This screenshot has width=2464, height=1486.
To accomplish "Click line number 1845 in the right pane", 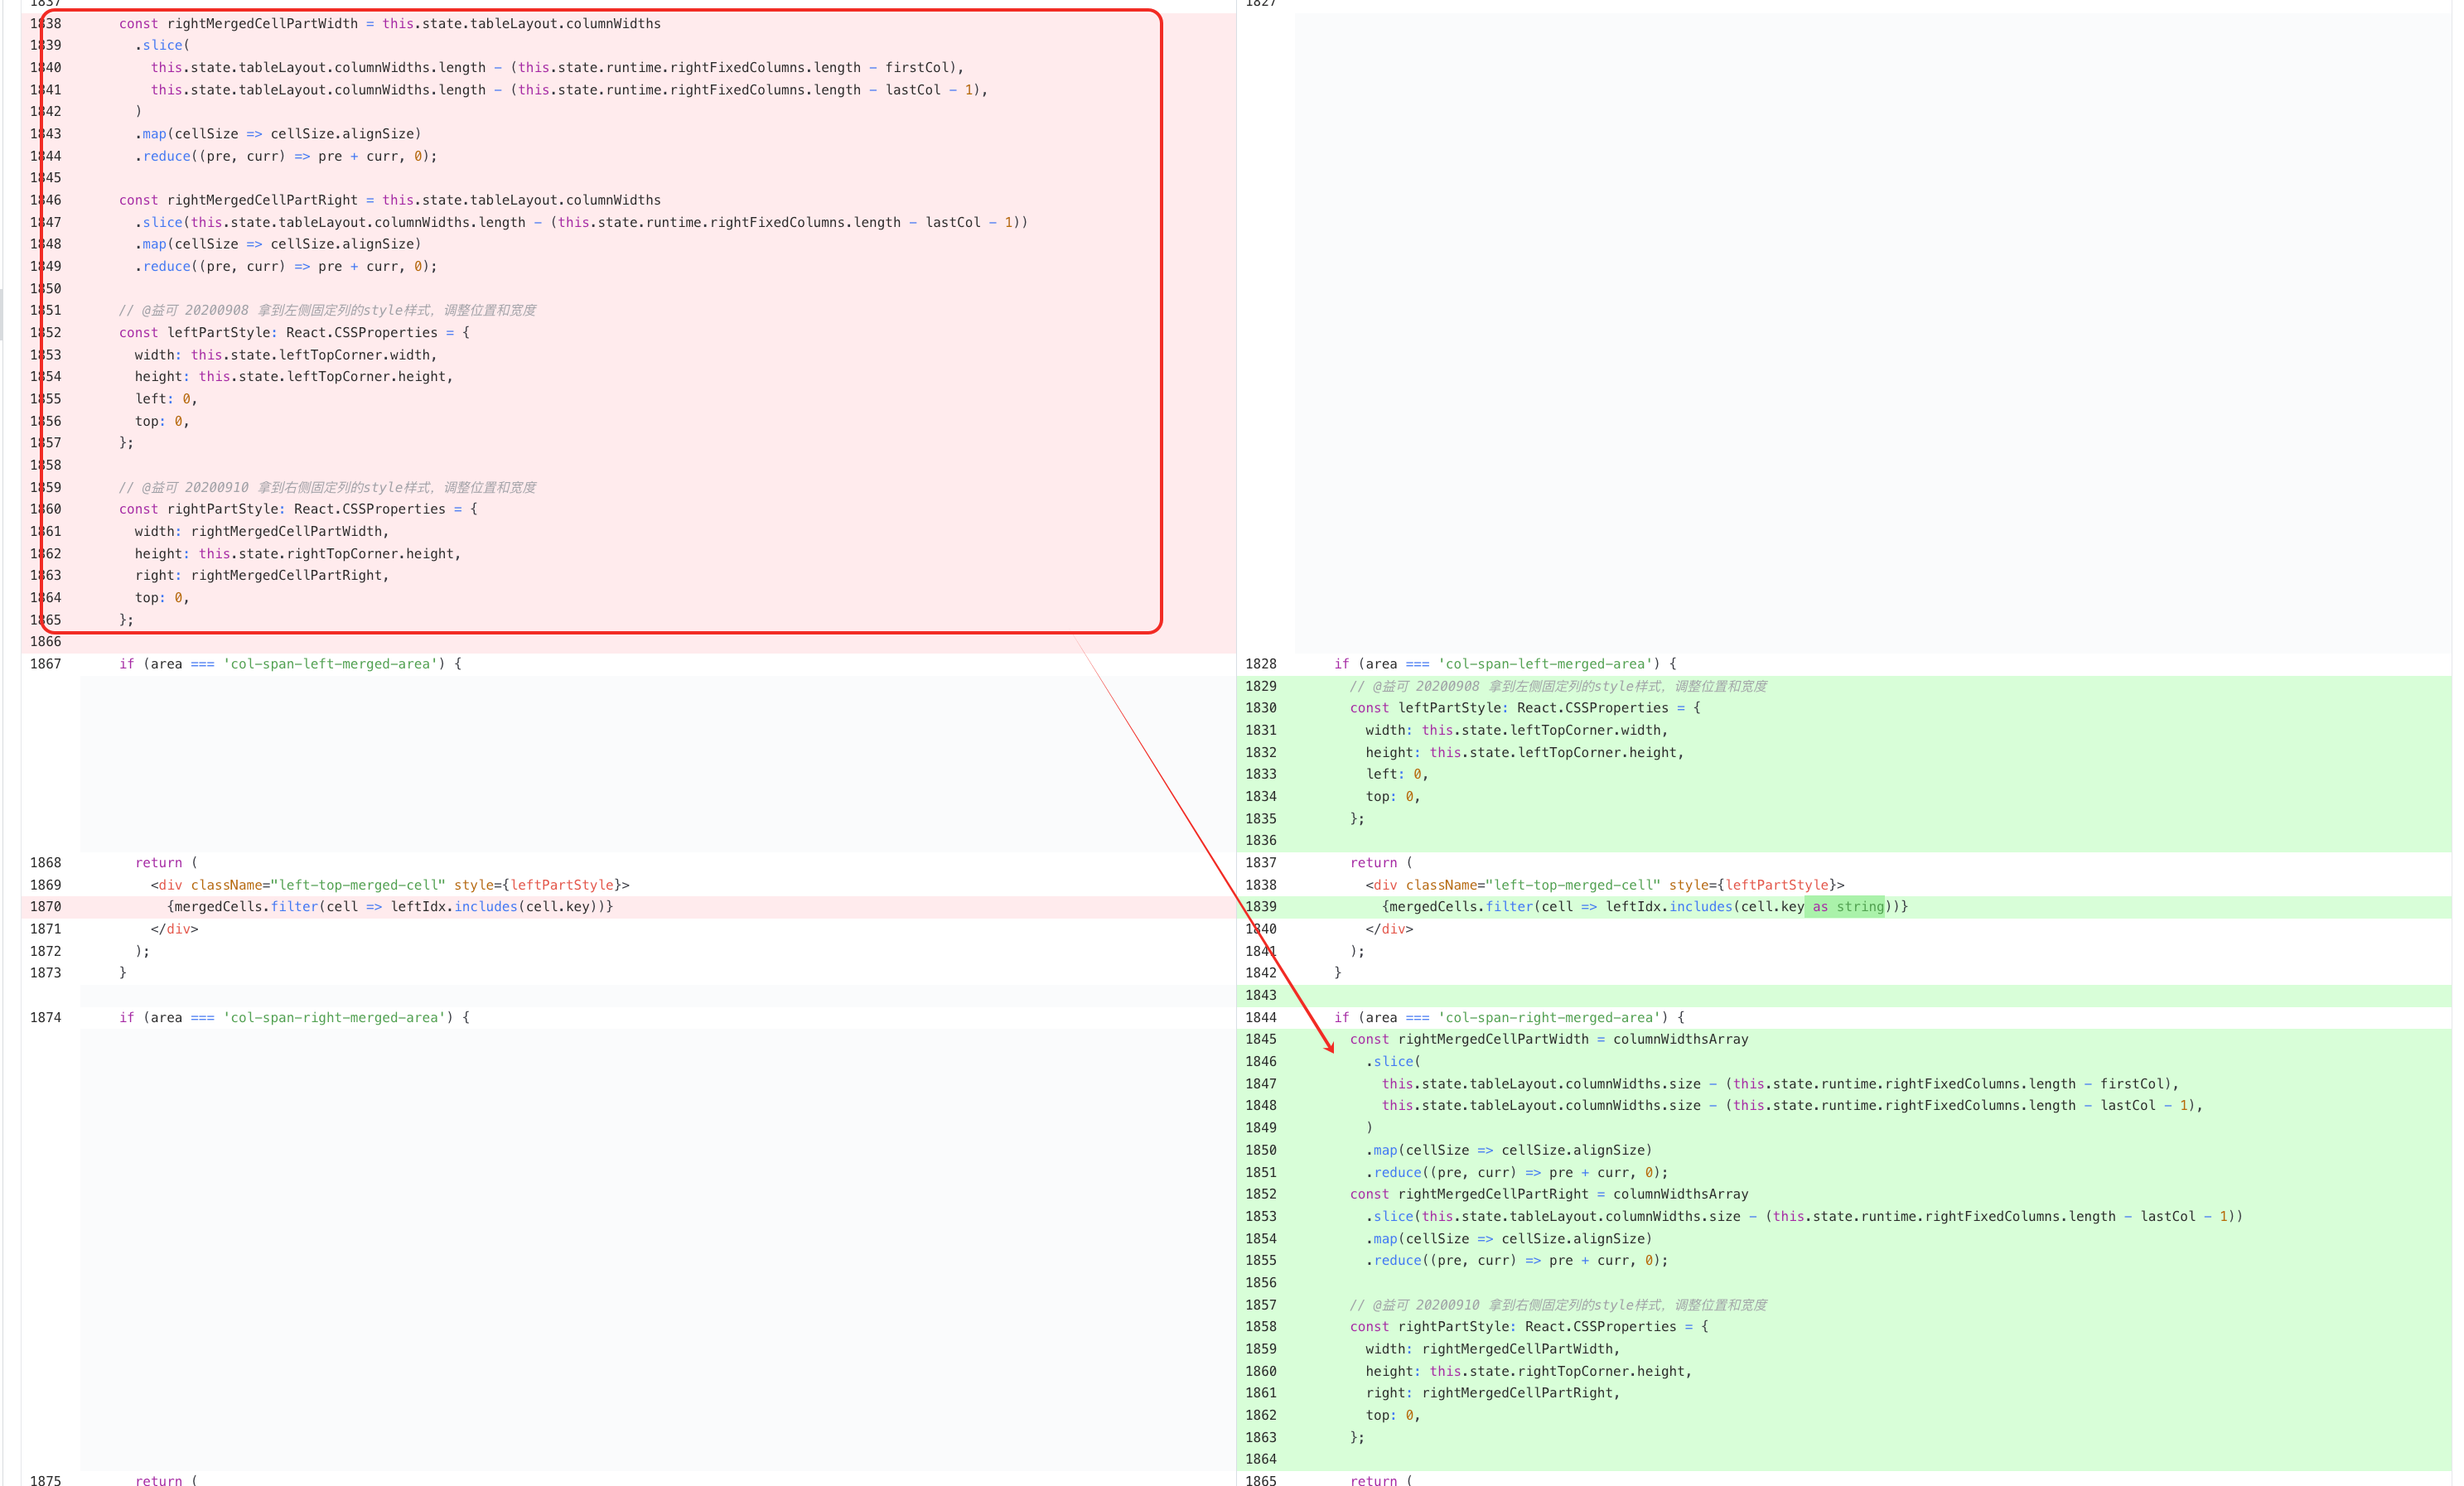I will (1261, 1039).
